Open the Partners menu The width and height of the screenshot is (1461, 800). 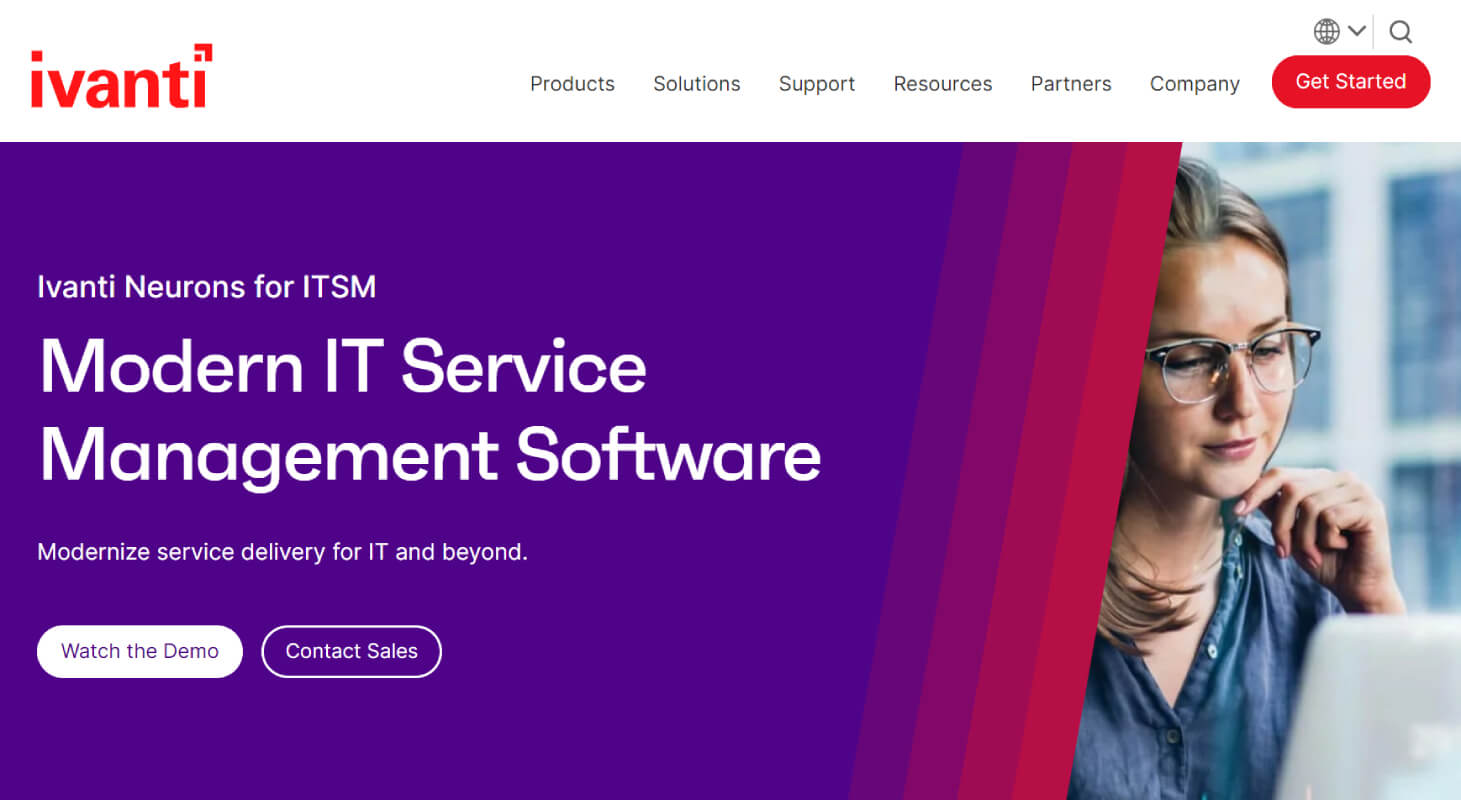click(1071, 84)
